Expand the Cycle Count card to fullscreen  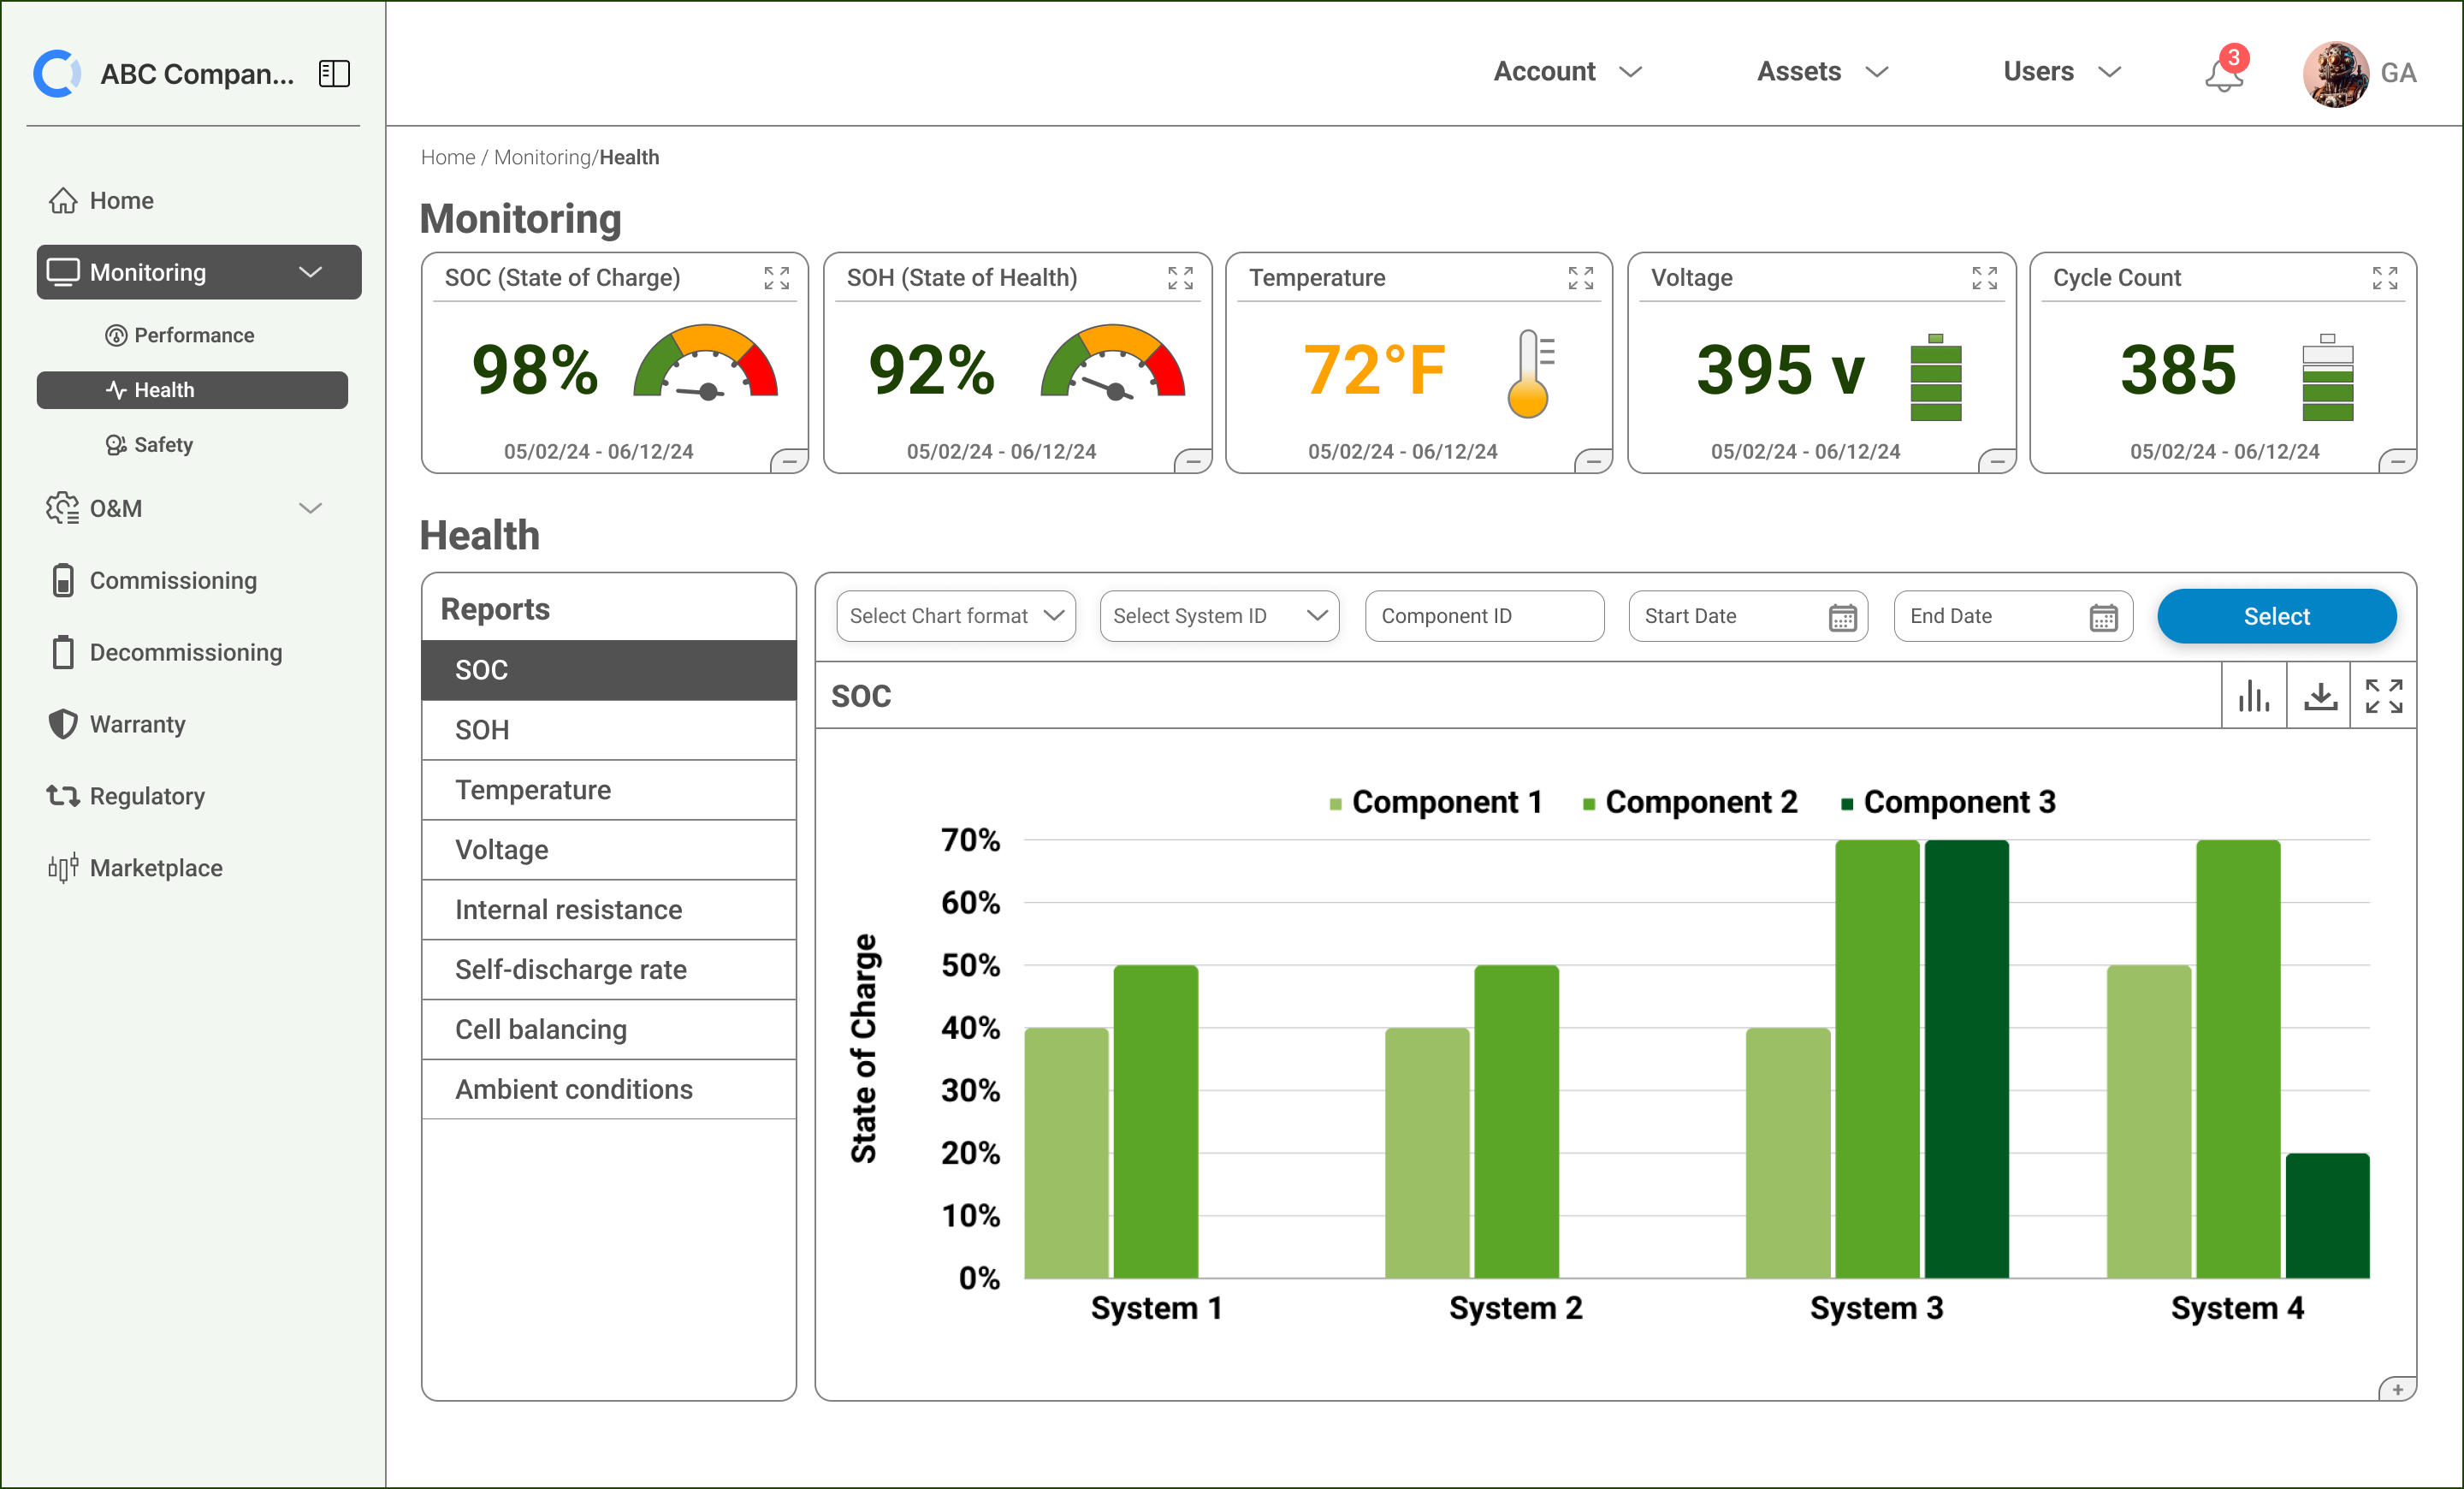2385,278
